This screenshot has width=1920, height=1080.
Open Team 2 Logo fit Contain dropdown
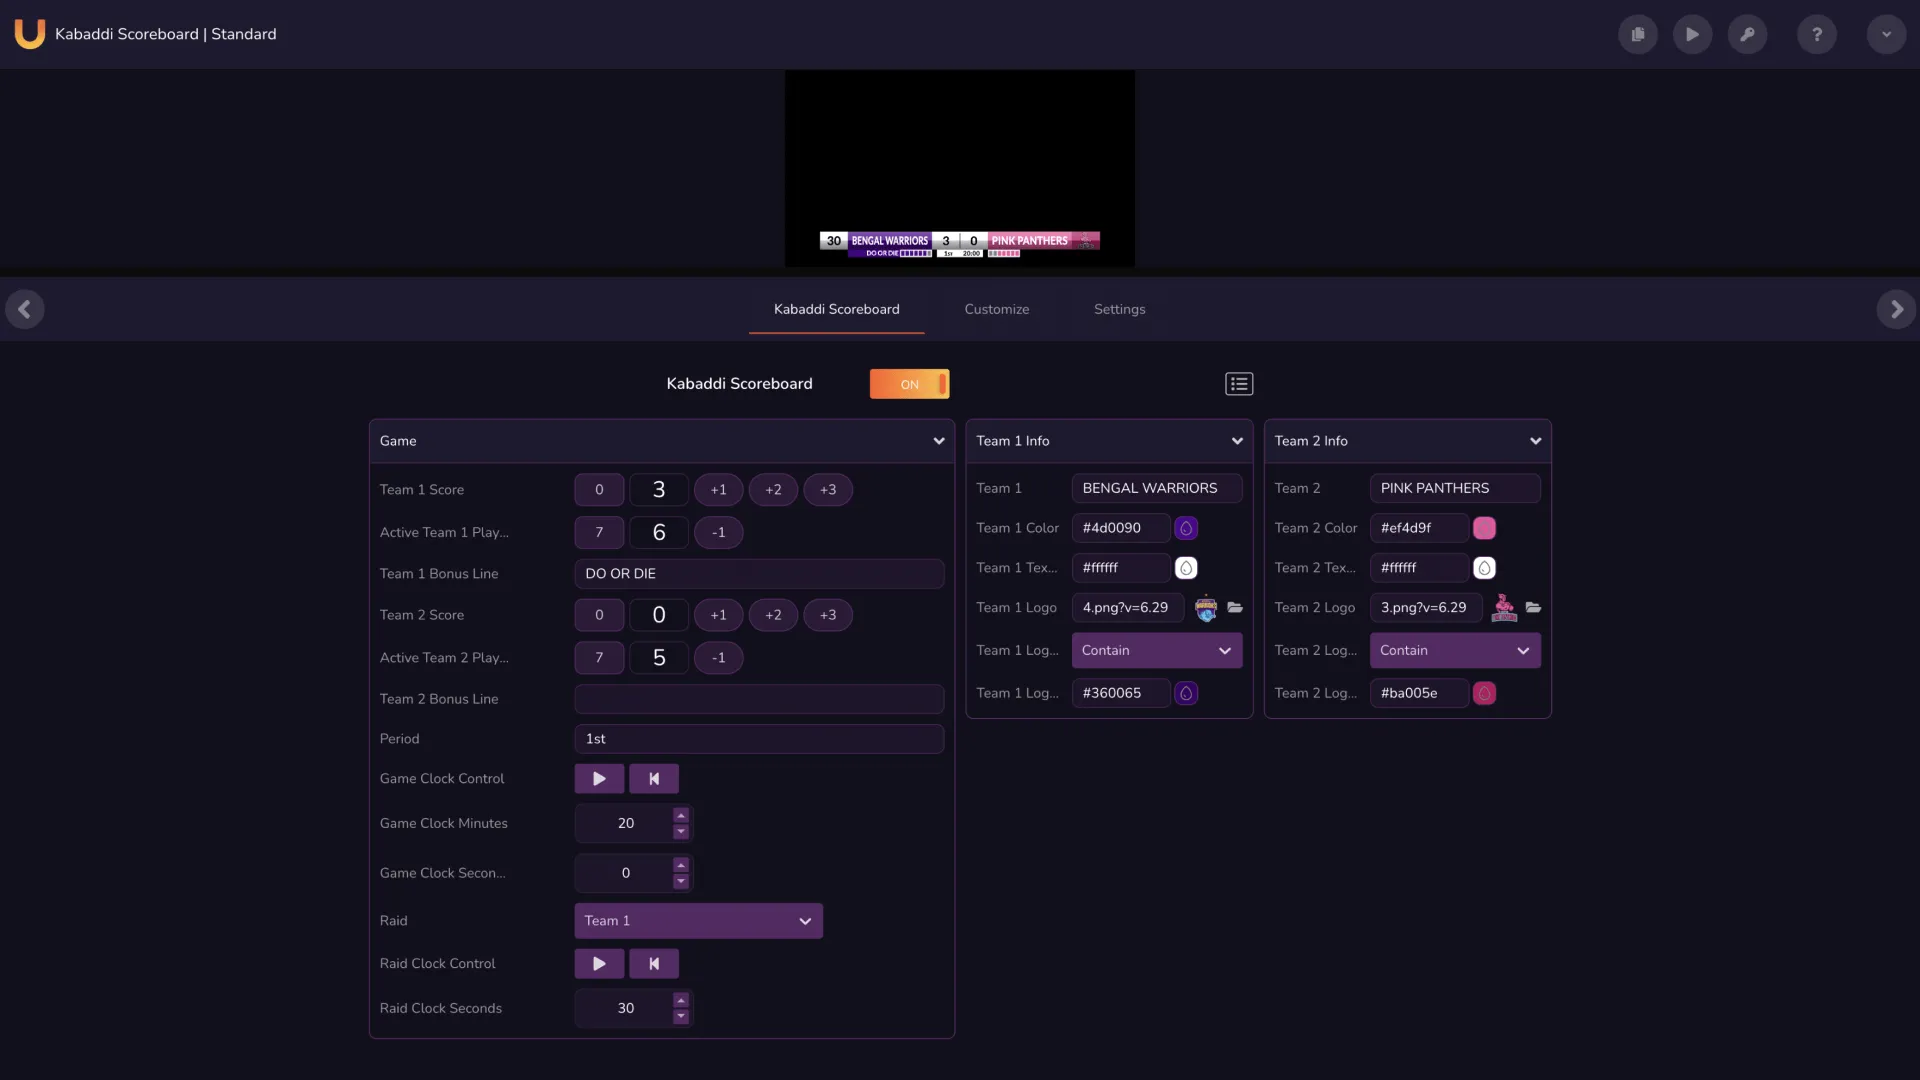[1455, 650]
